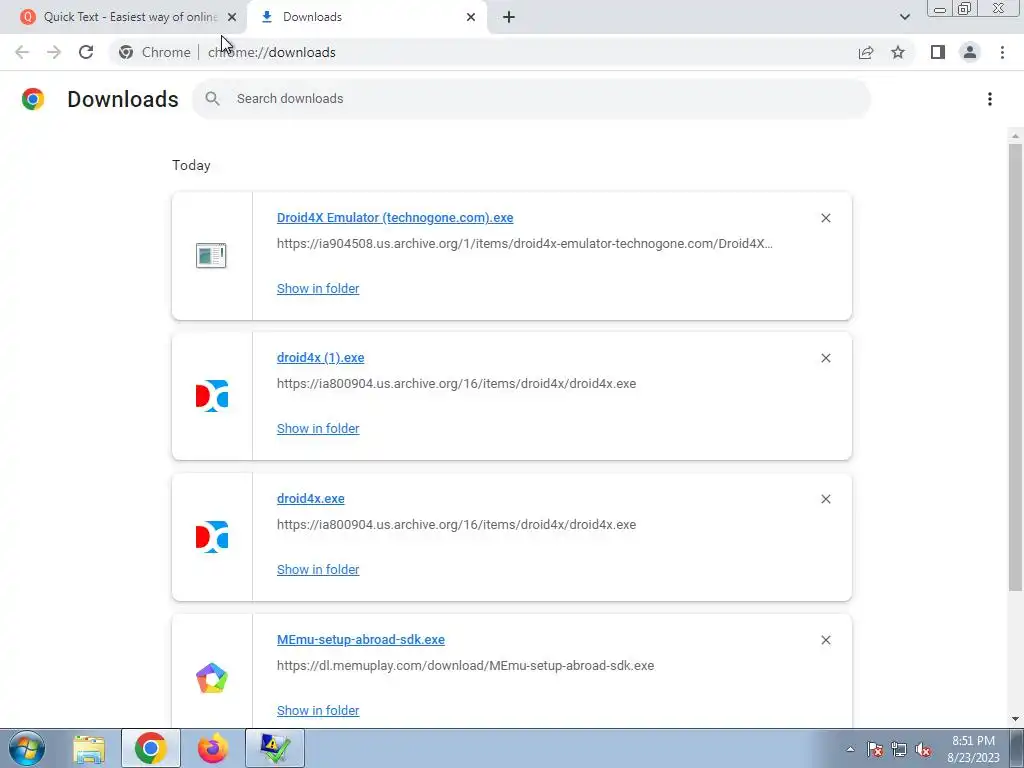Click the Chrome logo beside Downloads title
Screen dimensions: 1024x768
click(x=33, y=99)
